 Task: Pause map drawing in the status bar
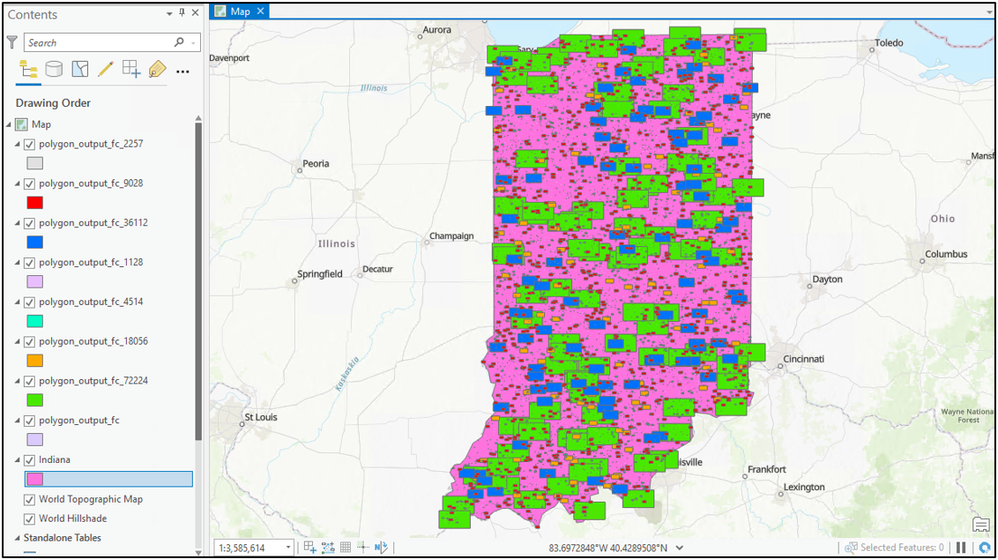pyautogui.click(x=961, y=548)
